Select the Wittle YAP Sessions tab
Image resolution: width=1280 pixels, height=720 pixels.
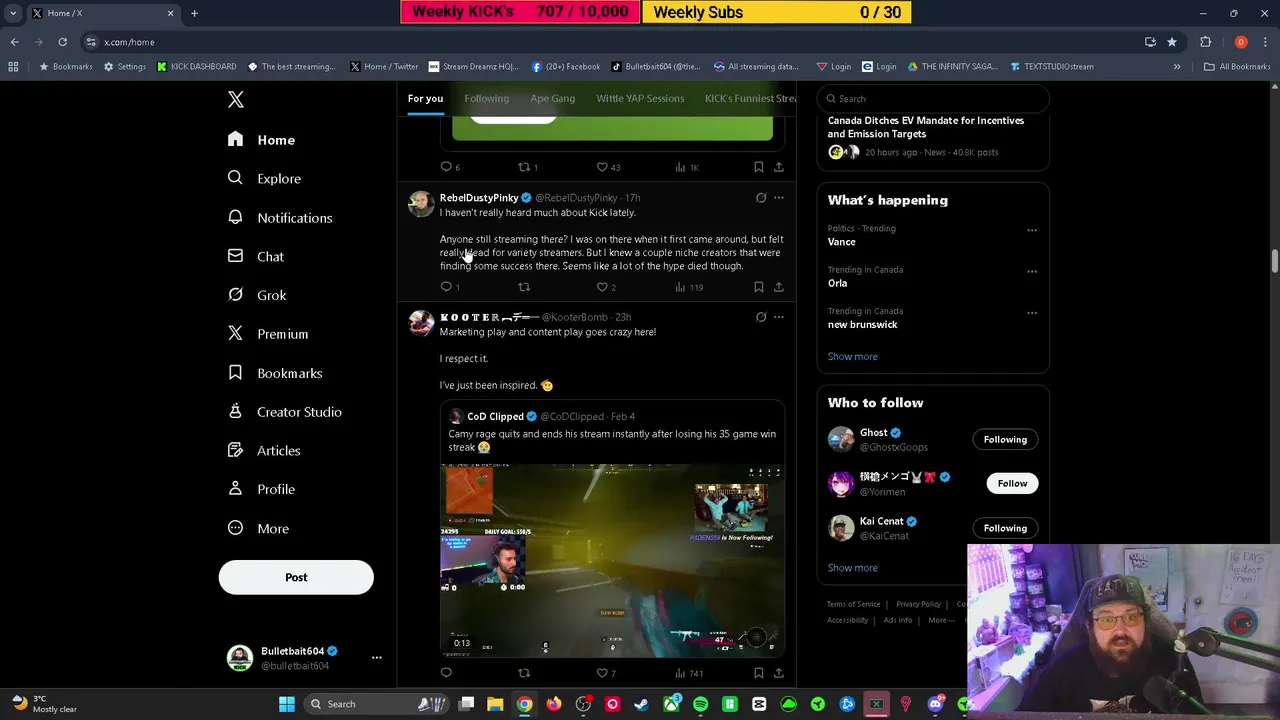(x=640, y=98)
